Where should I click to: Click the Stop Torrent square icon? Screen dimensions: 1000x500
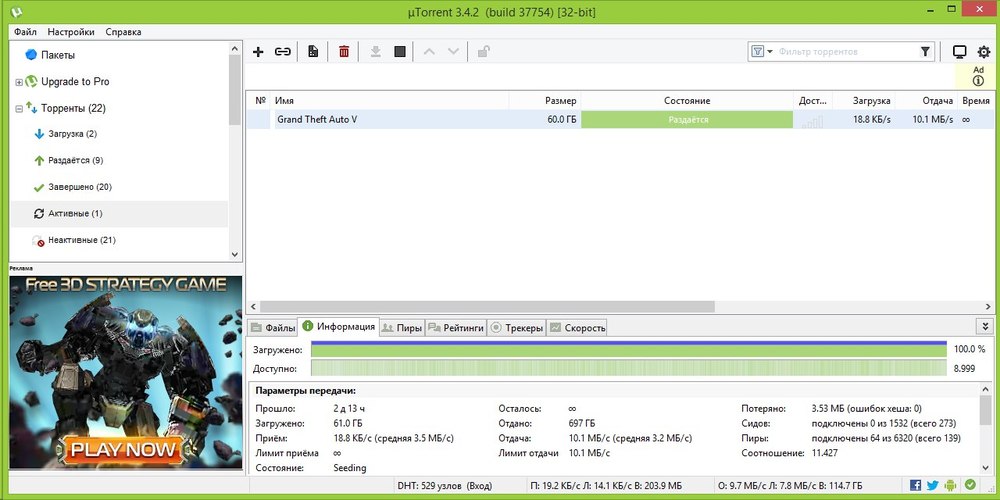click(400, 52)
